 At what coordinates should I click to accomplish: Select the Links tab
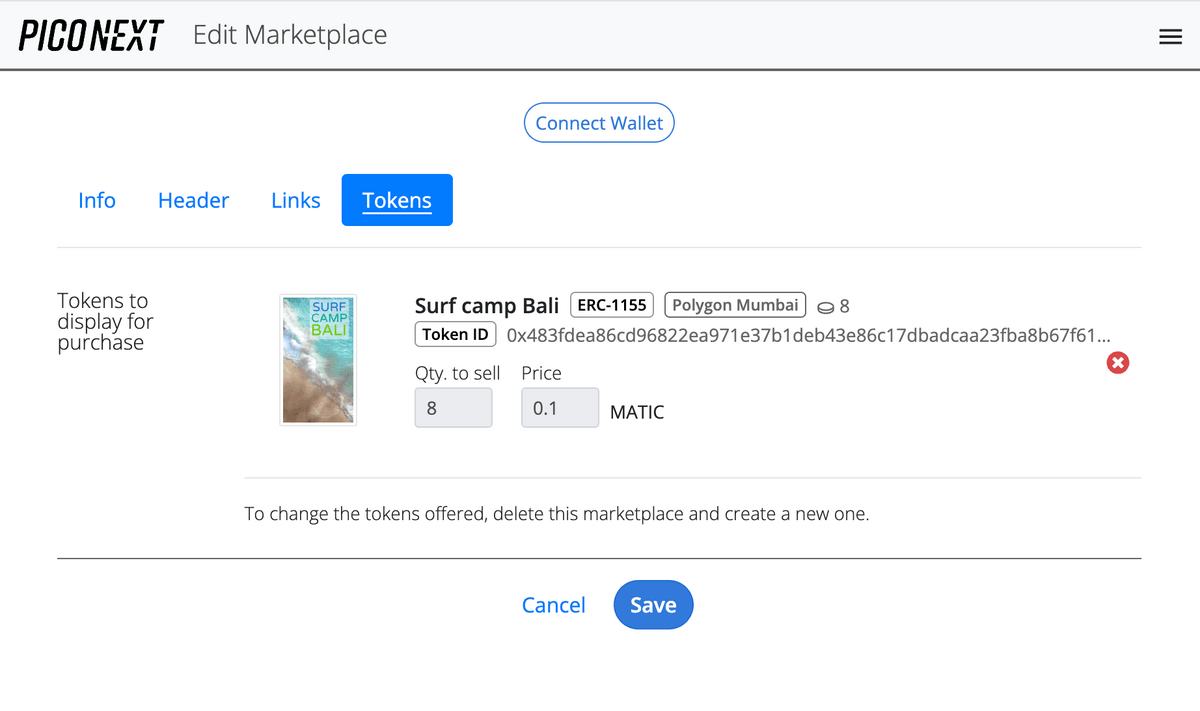click(x=295, y=200)
